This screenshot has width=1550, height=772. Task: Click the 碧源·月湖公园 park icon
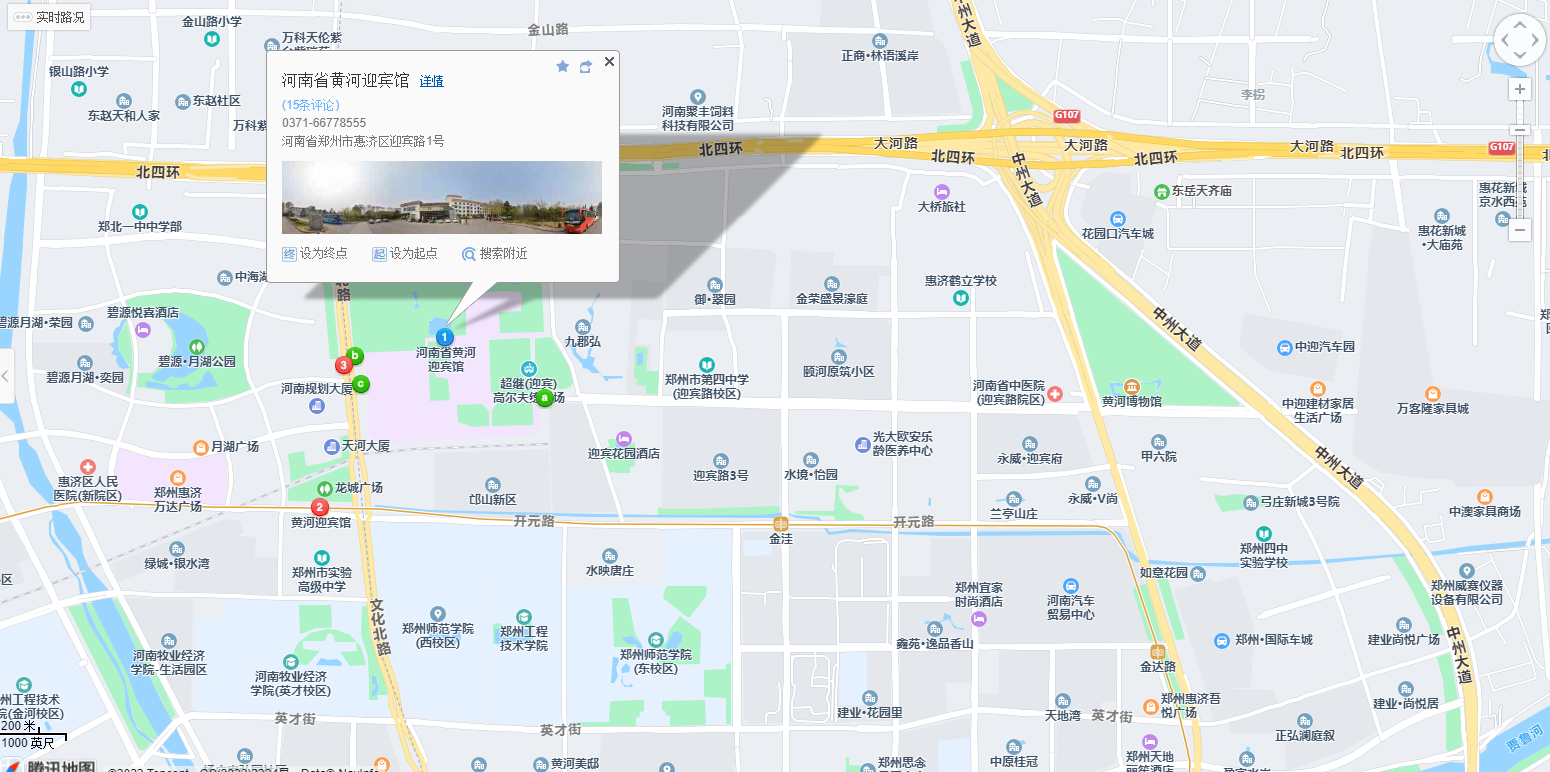[196, 346]
